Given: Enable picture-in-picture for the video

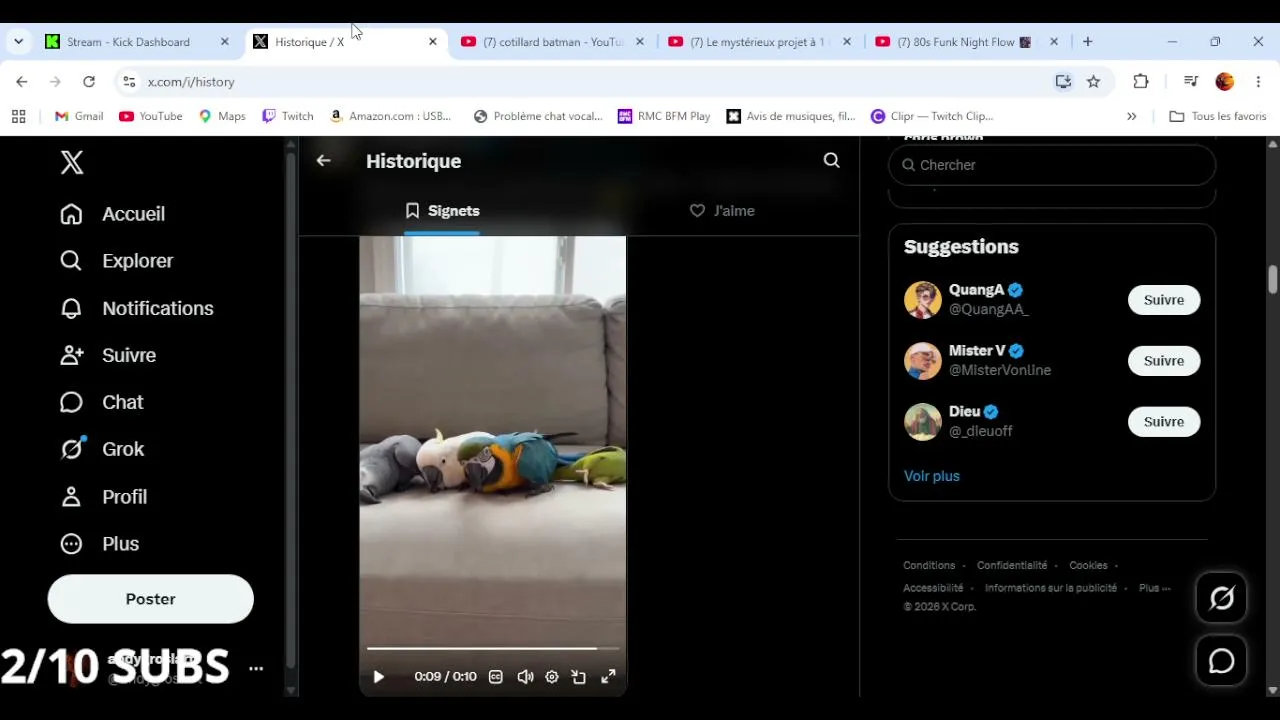Looking at the screenshot, I should click(x=578, y=677).
